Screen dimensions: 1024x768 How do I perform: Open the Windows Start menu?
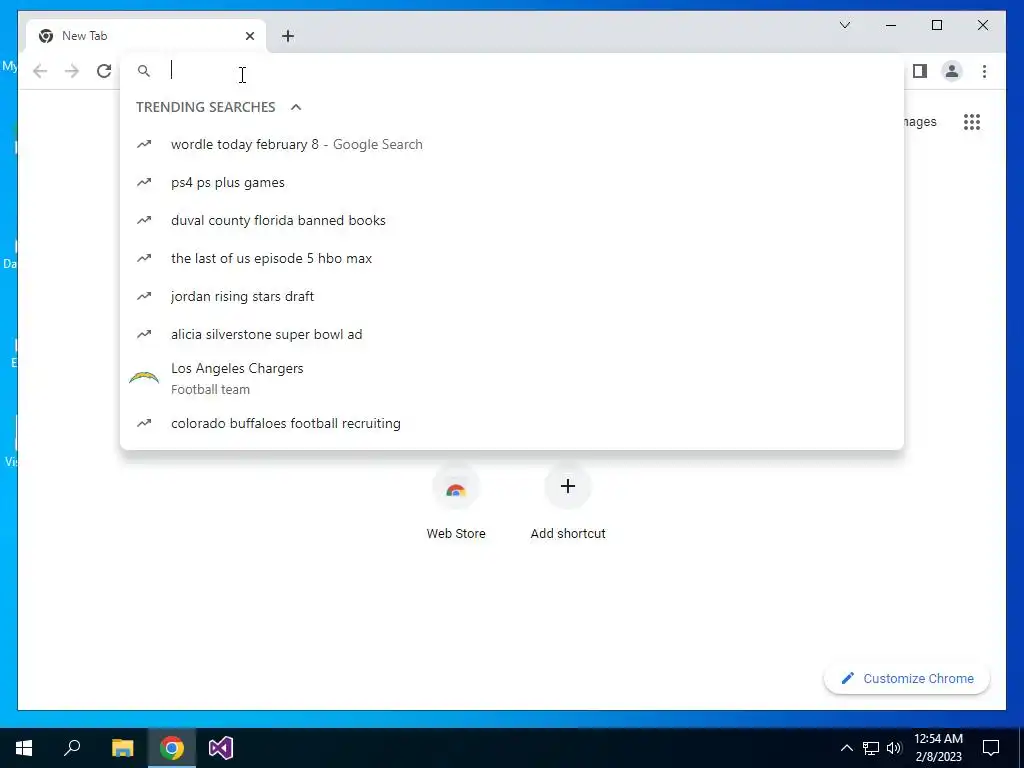point(24,748)
